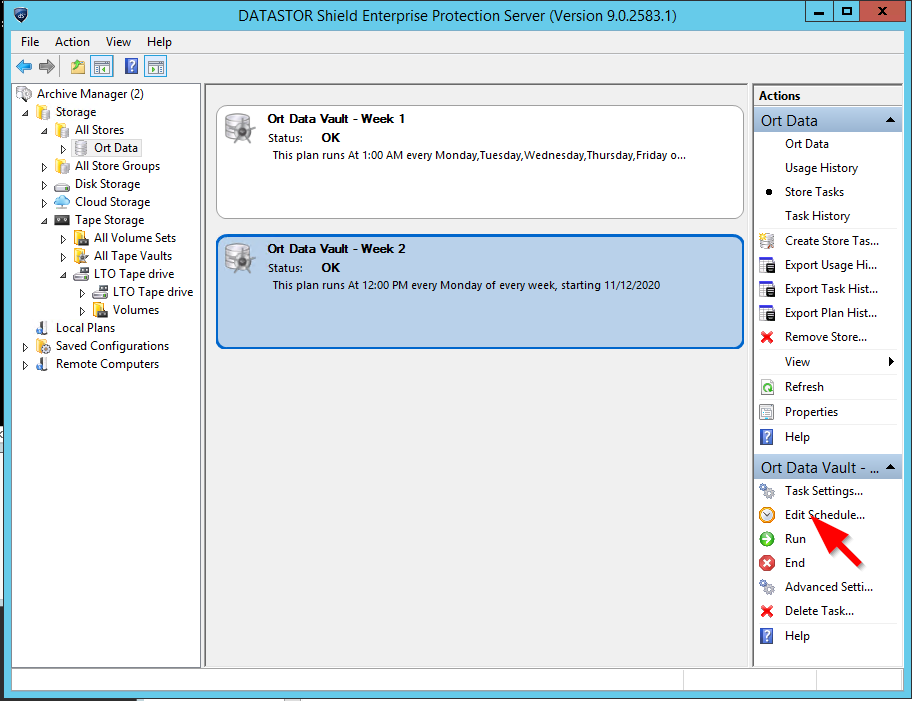Select All Tape Vaults in the tree

tap(133, 256)
